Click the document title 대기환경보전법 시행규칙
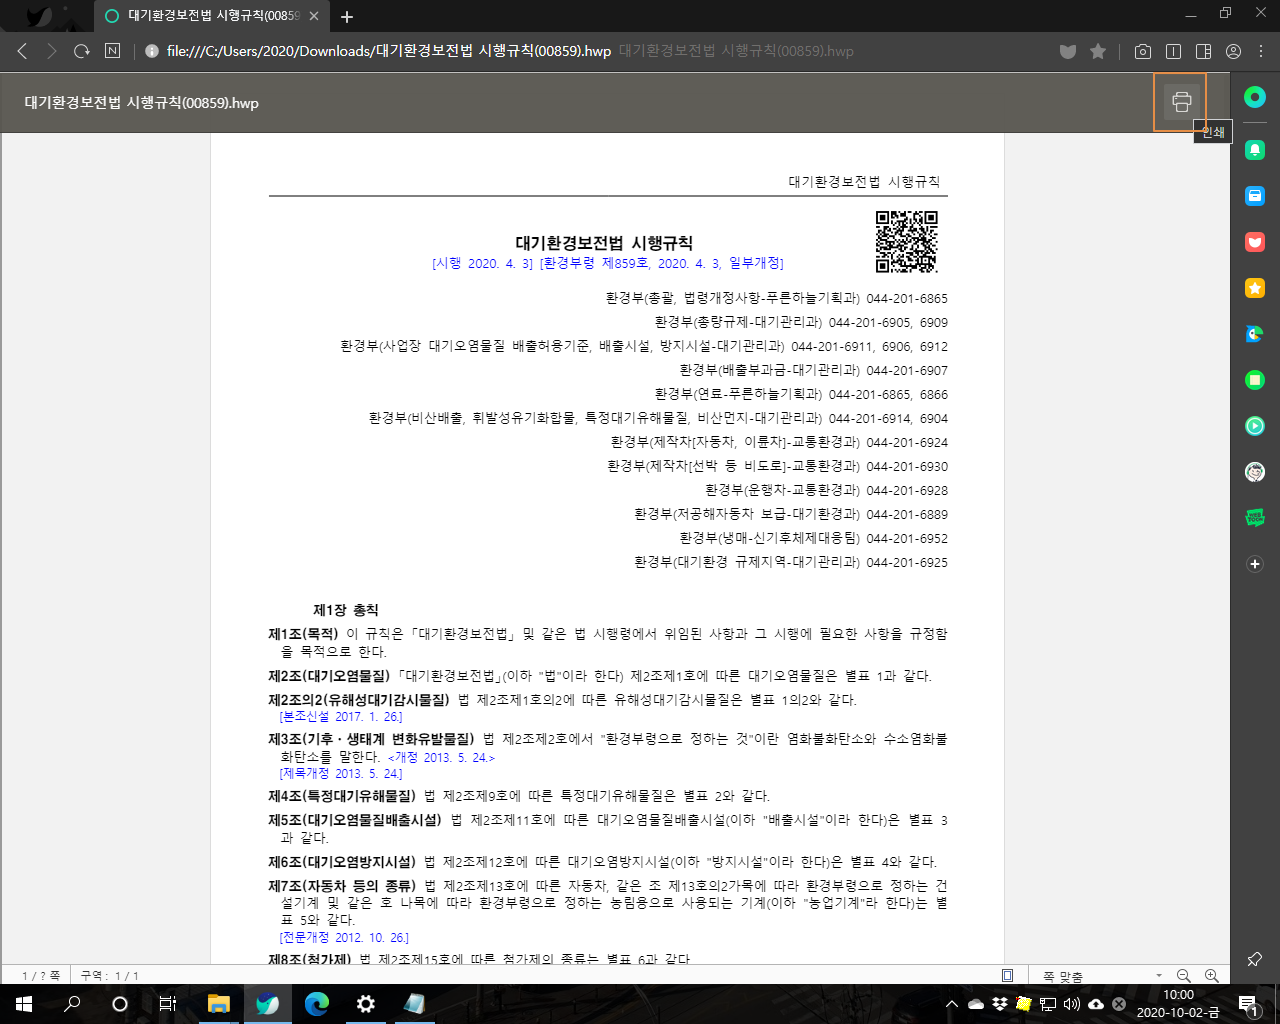The image size is (1280, 1024). [x=604, y=243]
